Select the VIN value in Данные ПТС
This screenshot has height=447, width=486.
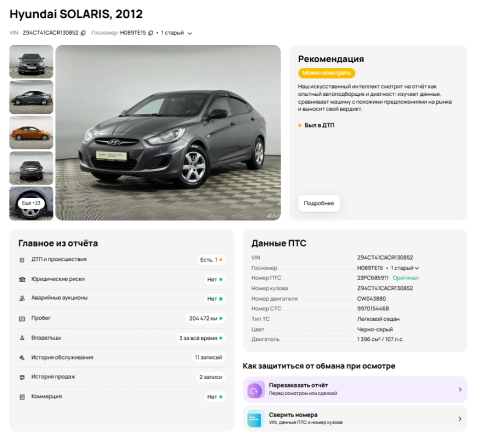coord(385,258)
